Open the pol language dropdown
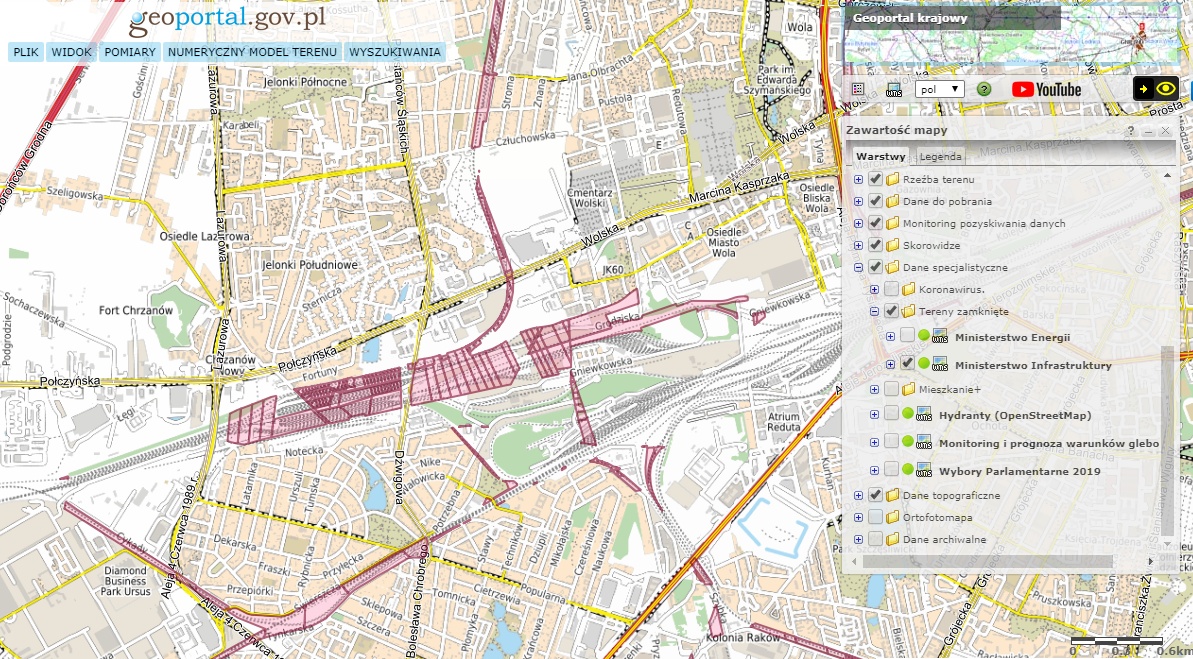The width and height of the screenshot is (1193, 659). [x=940, y=89]
